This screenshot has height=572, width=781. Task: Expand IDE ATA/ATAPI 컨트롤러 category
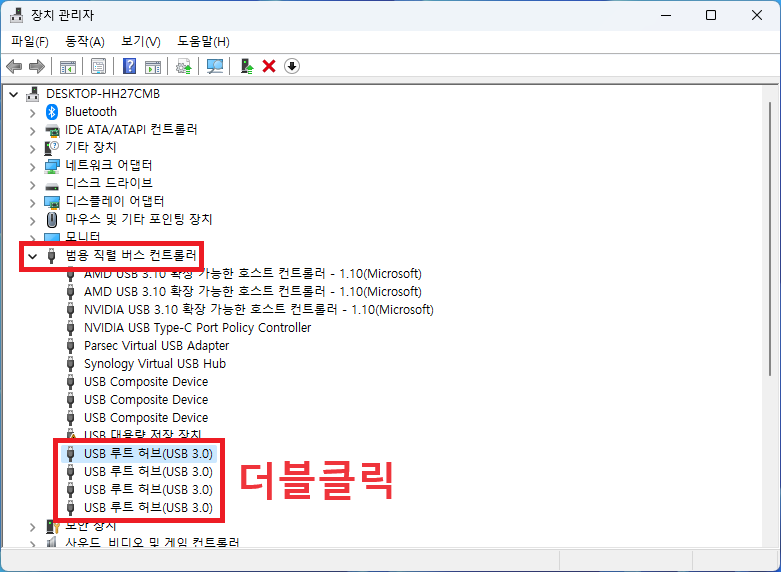pos(32,131)
